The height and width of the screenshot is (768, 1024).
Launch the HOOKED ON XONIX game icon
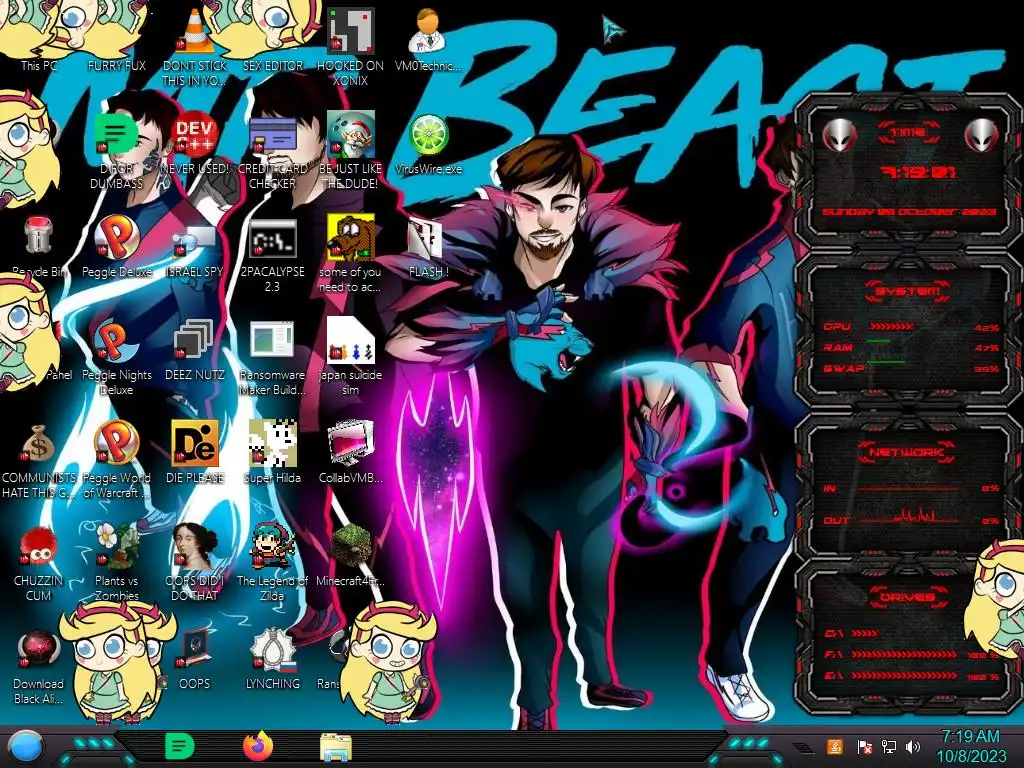350,31
